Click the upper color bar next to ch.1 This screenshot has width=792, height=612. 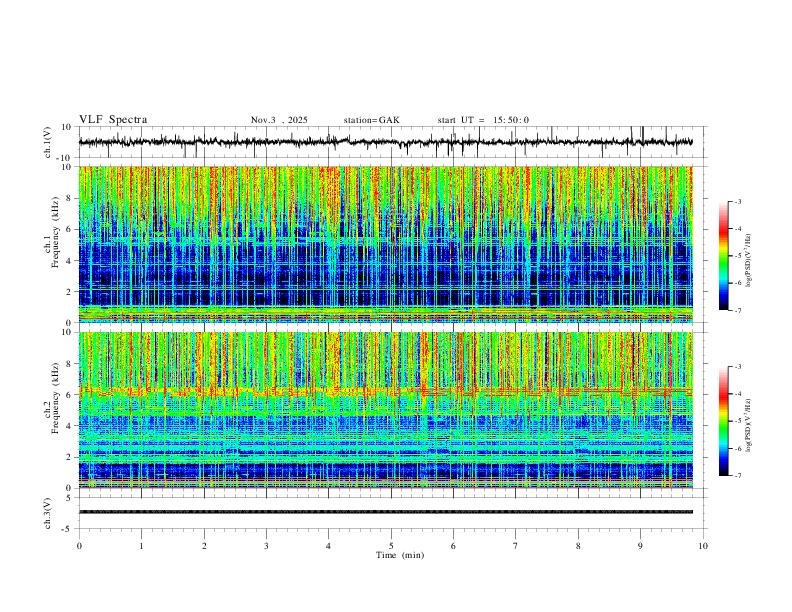click(x=723, y=256)
